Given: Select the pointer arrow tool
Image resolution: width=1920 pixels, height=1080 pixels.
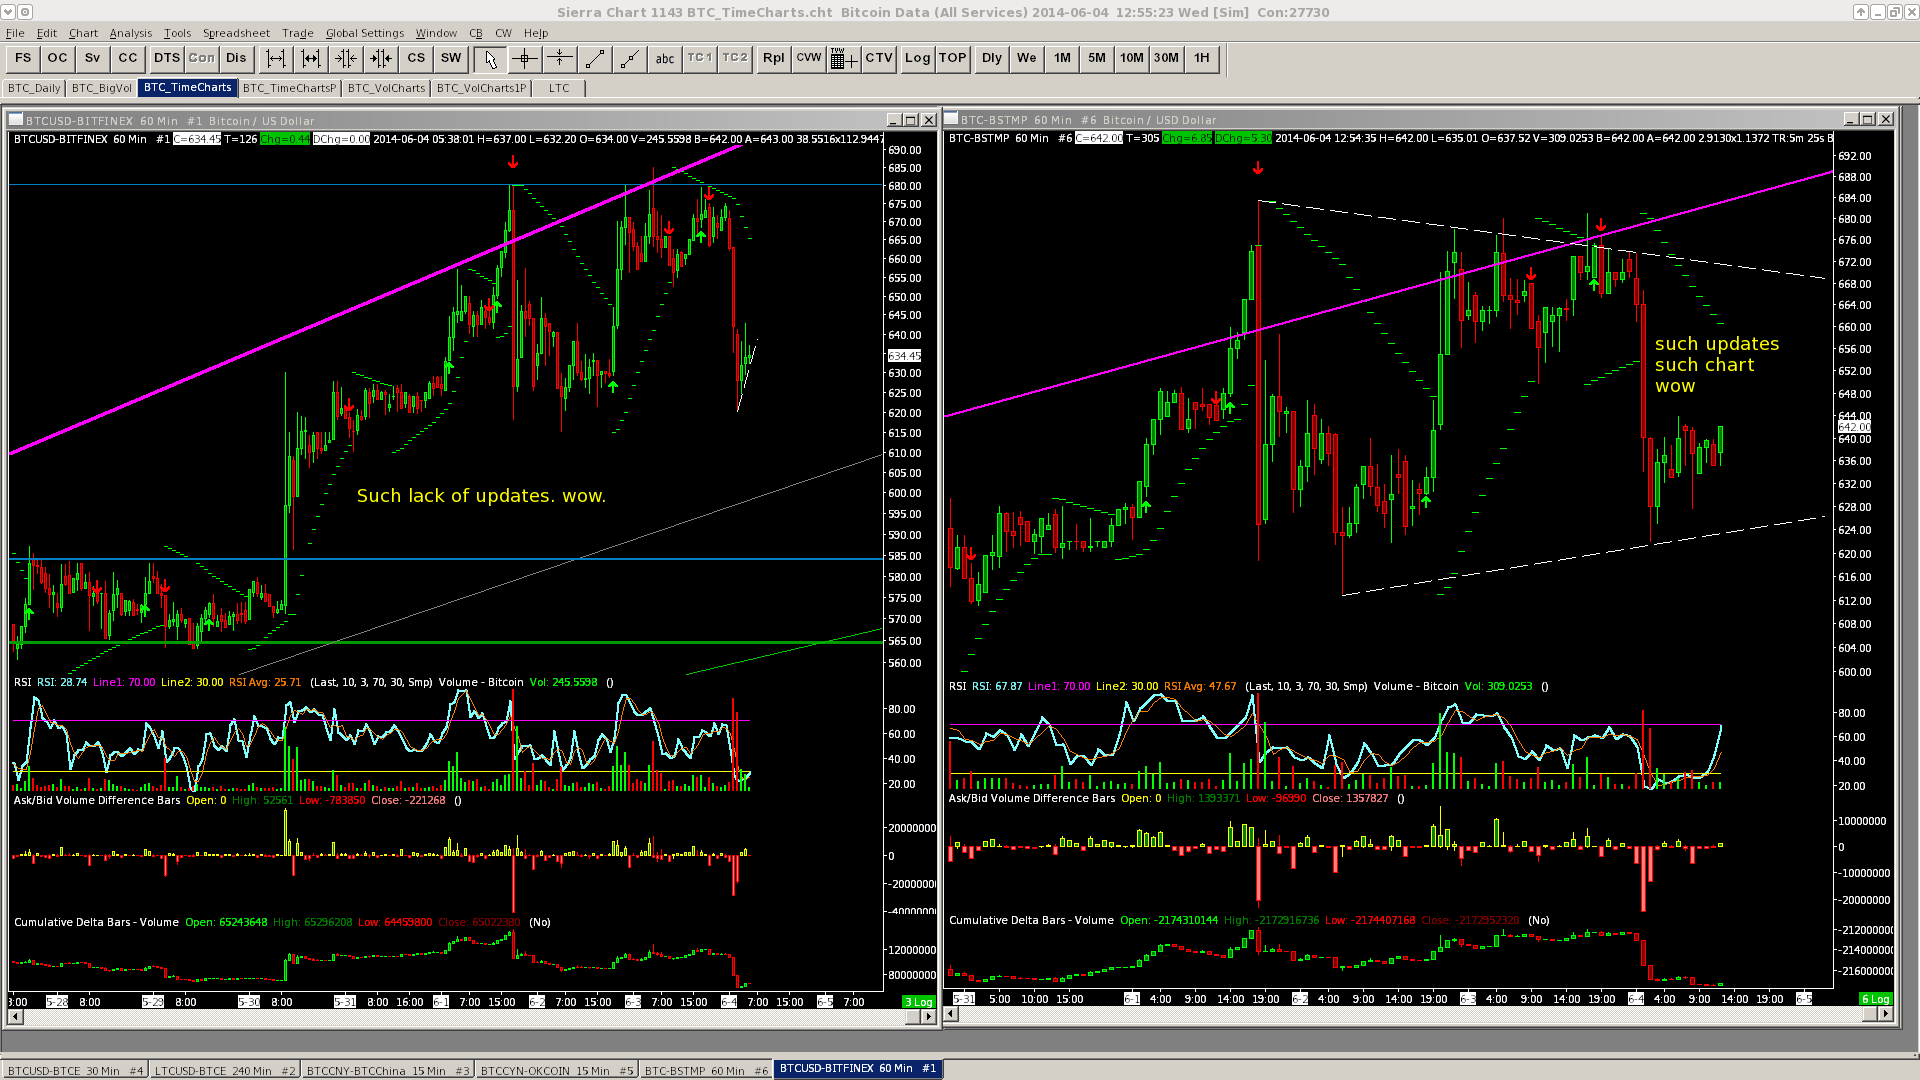Looking at the screenshot, I should coord(490,59).
